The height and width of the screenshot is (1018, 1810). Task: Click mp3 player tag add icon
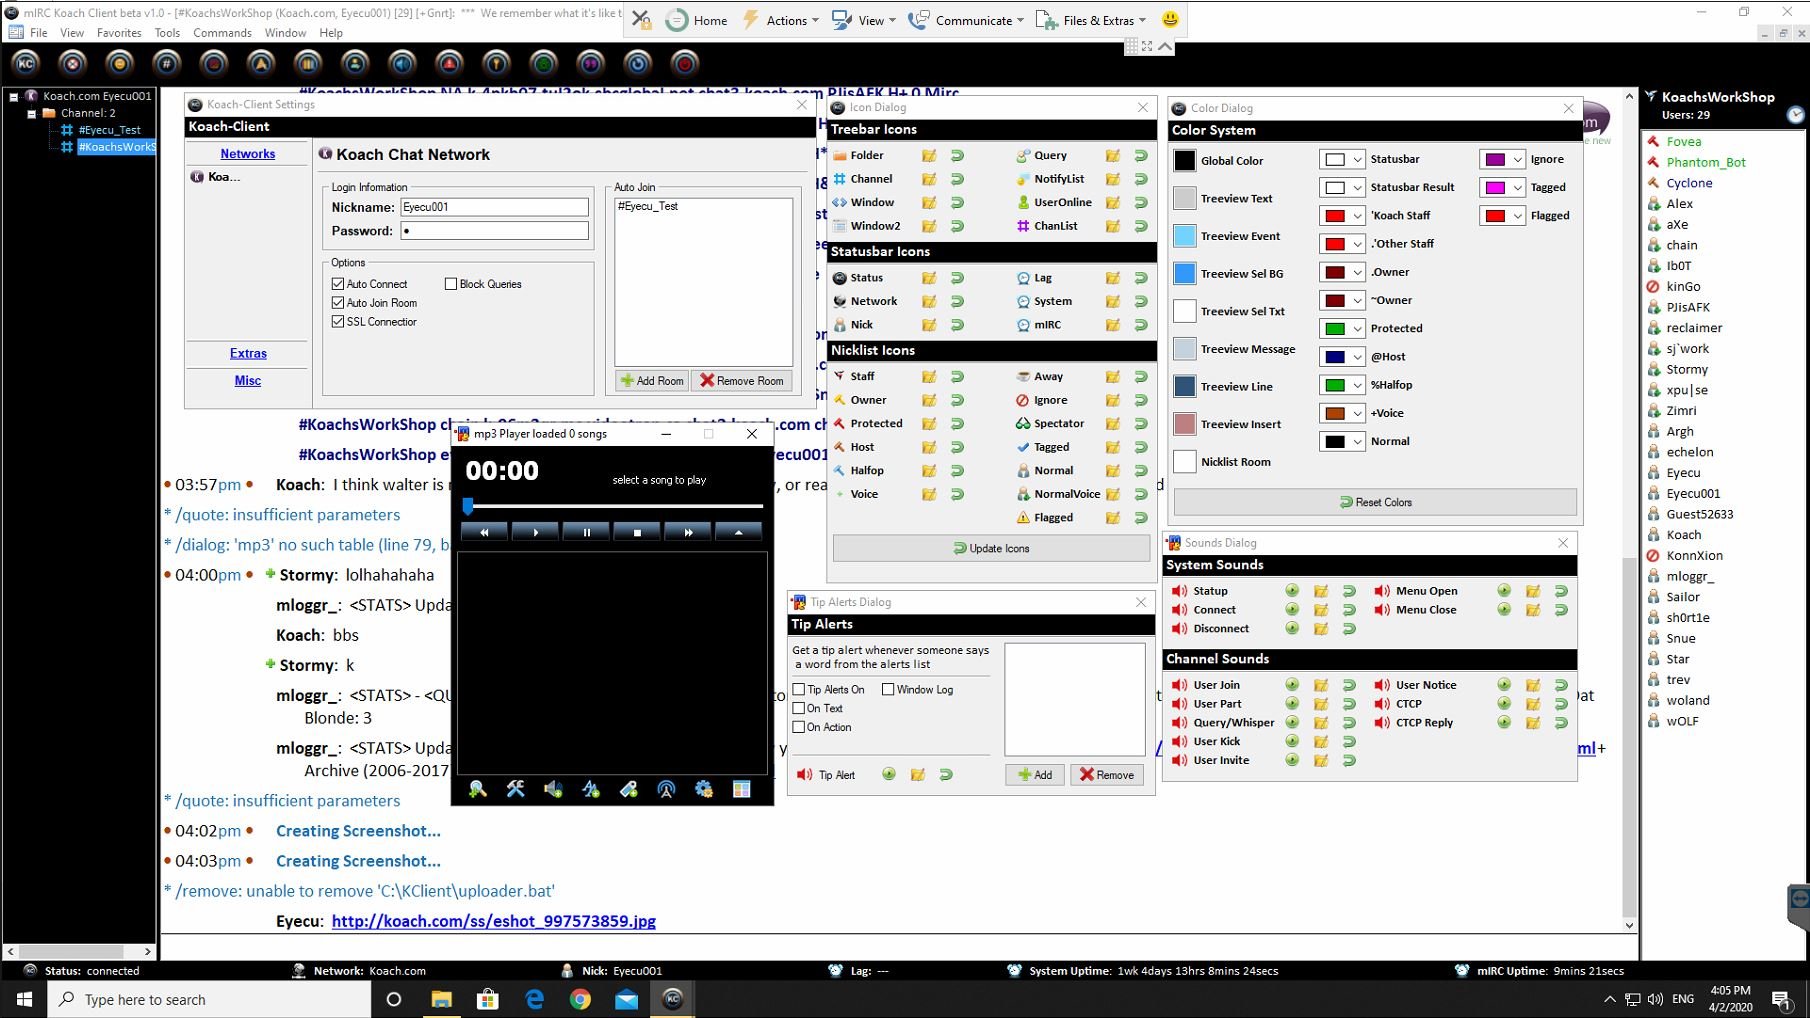point(629,789)
